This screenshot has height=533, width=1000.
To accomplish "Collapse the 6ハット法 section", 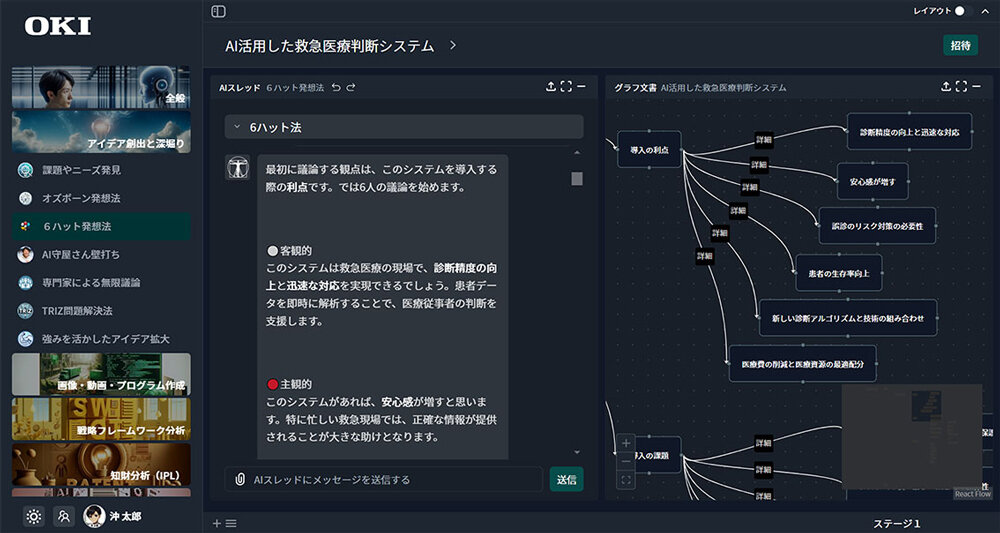I will (x=236, y=127).
